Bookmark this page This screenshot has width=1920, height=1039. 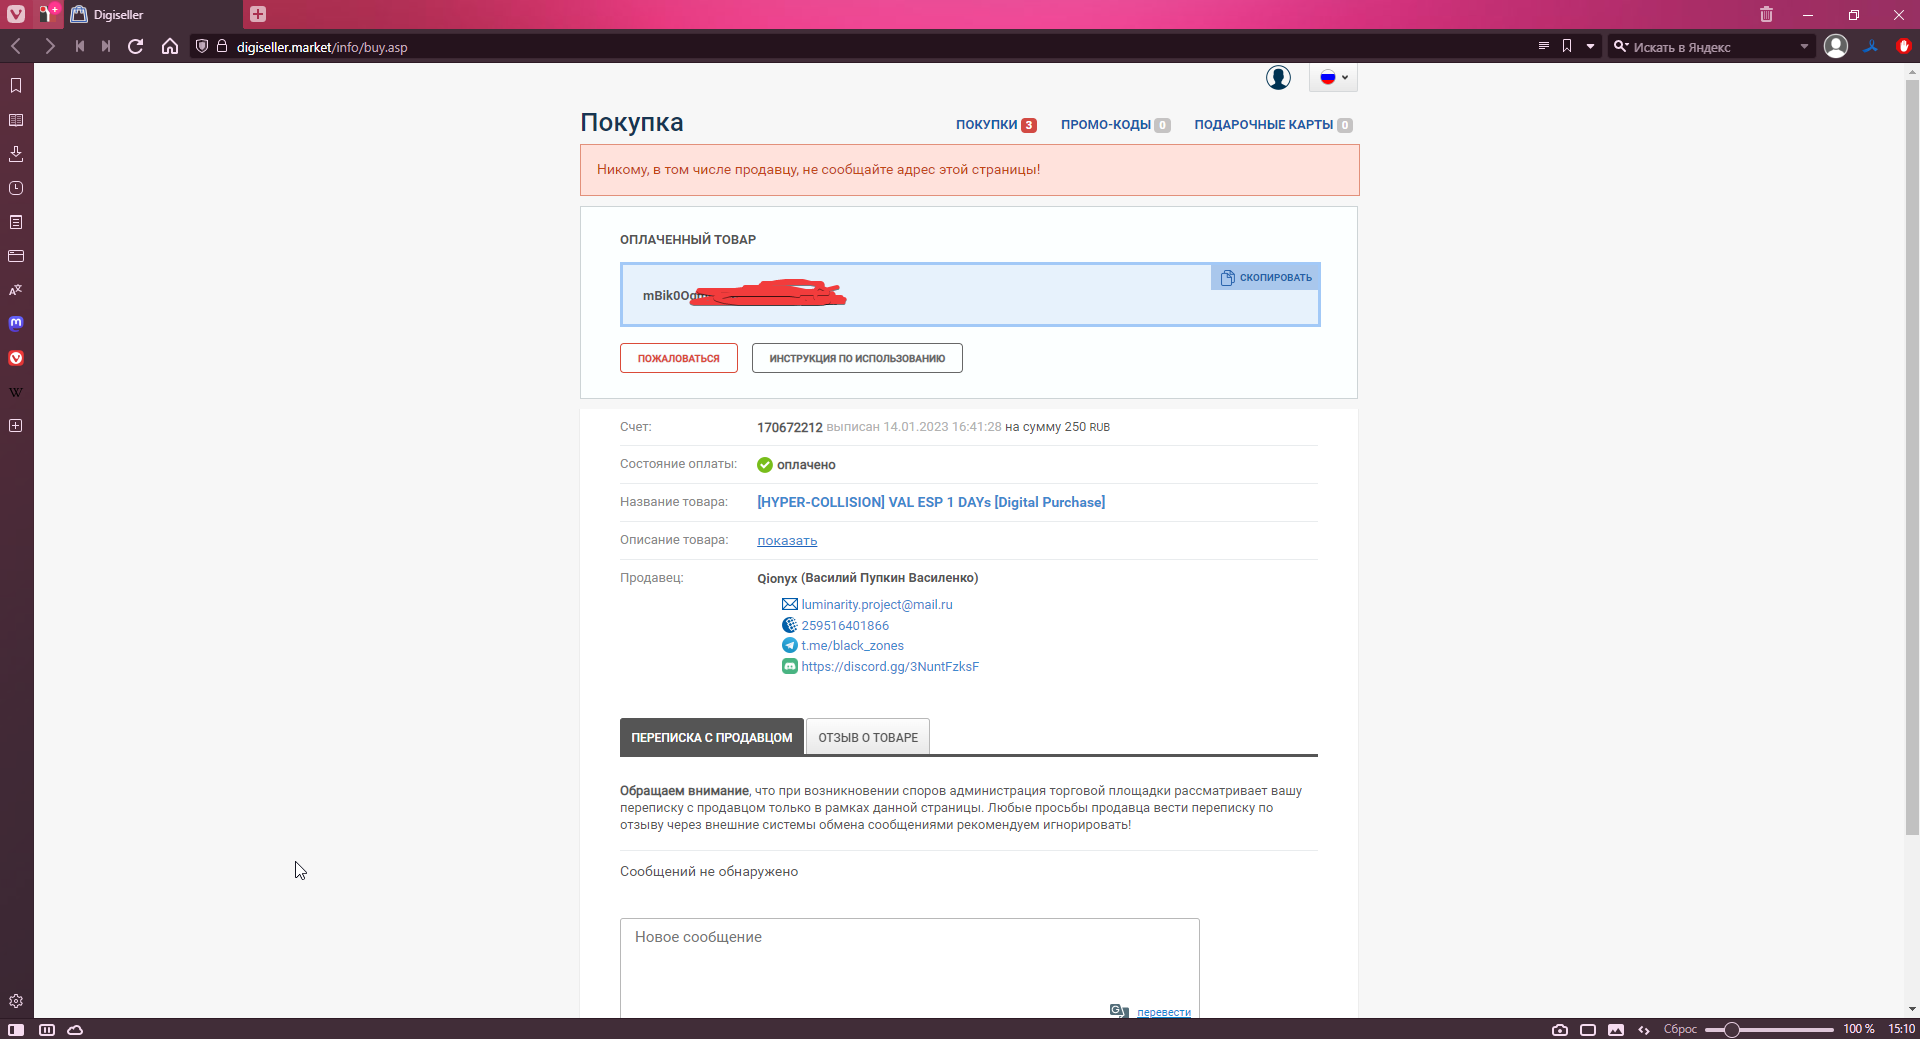point(1567,46)
